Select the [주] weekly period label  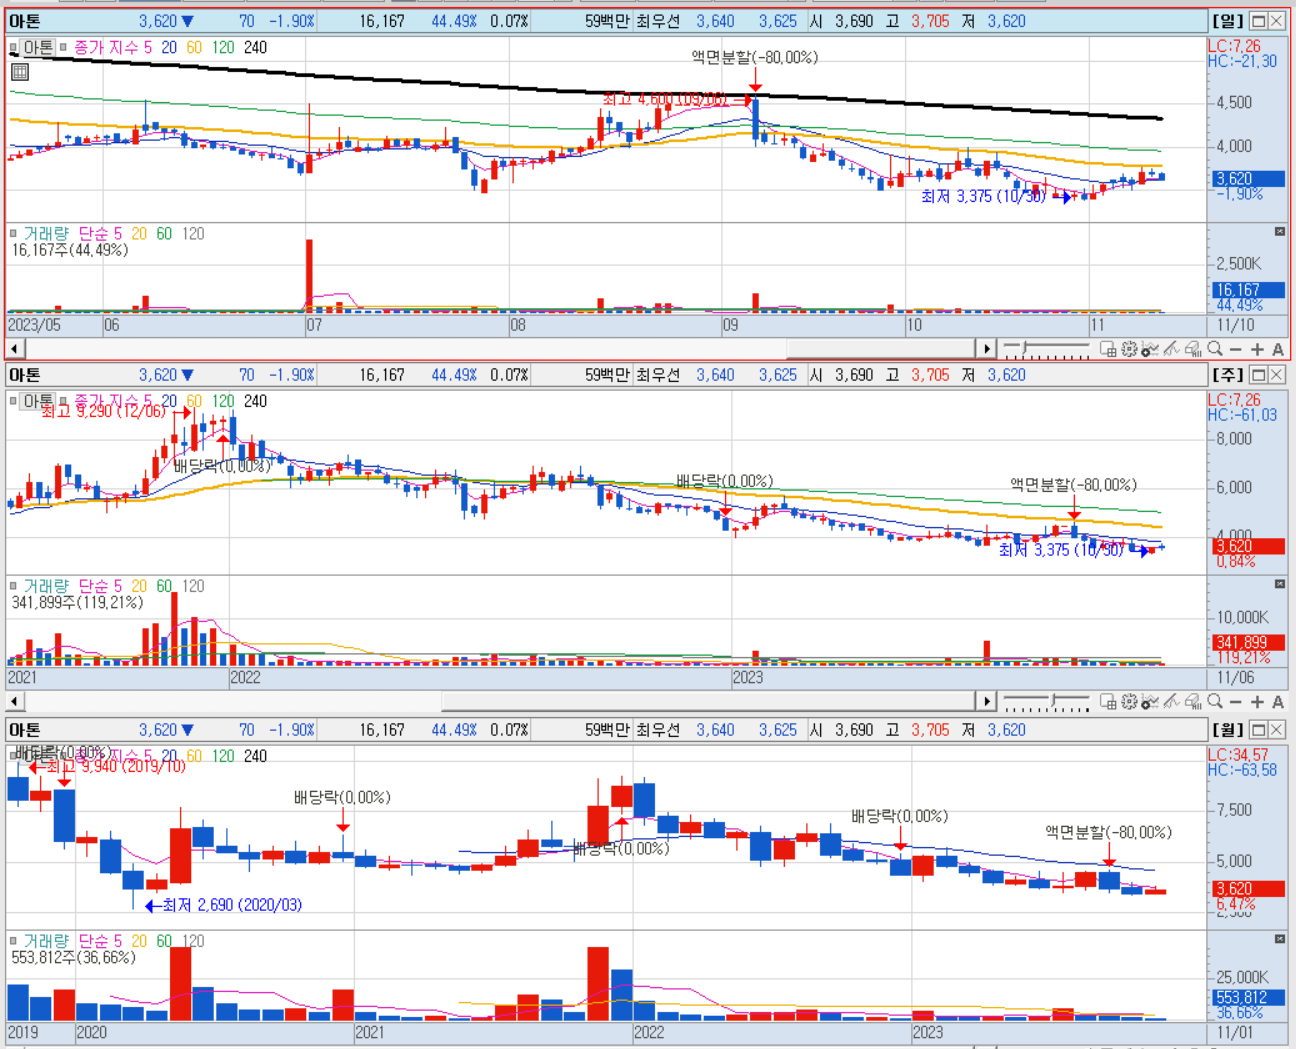coord(1227,375)
